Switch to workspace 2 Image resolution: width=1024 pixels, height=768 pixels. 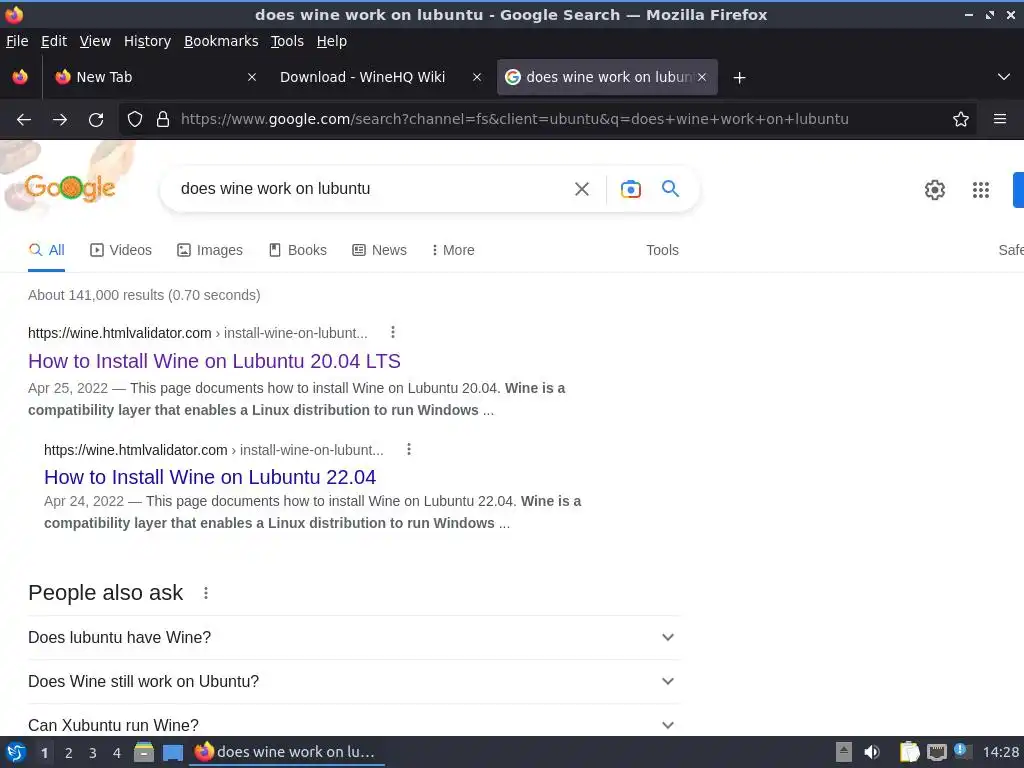coord(69,753)
